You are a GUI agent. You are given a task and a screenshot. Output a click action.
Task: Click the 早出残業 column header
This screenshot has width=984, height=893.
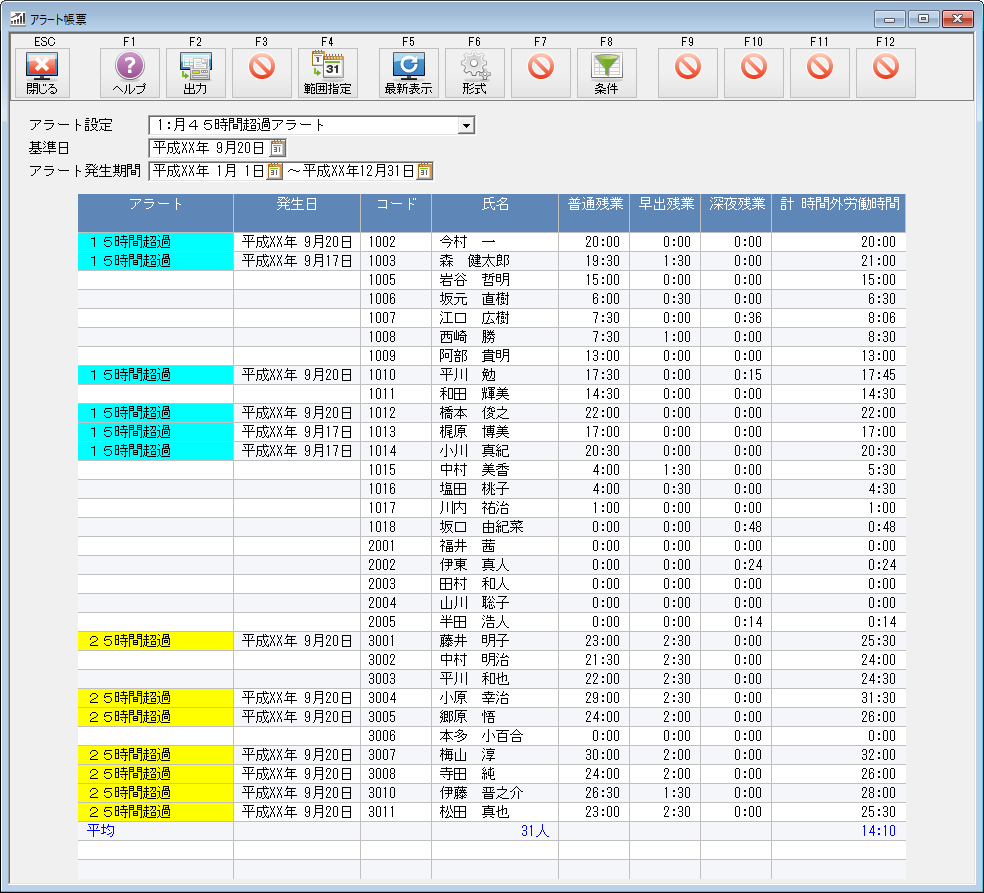click(665, 213)
